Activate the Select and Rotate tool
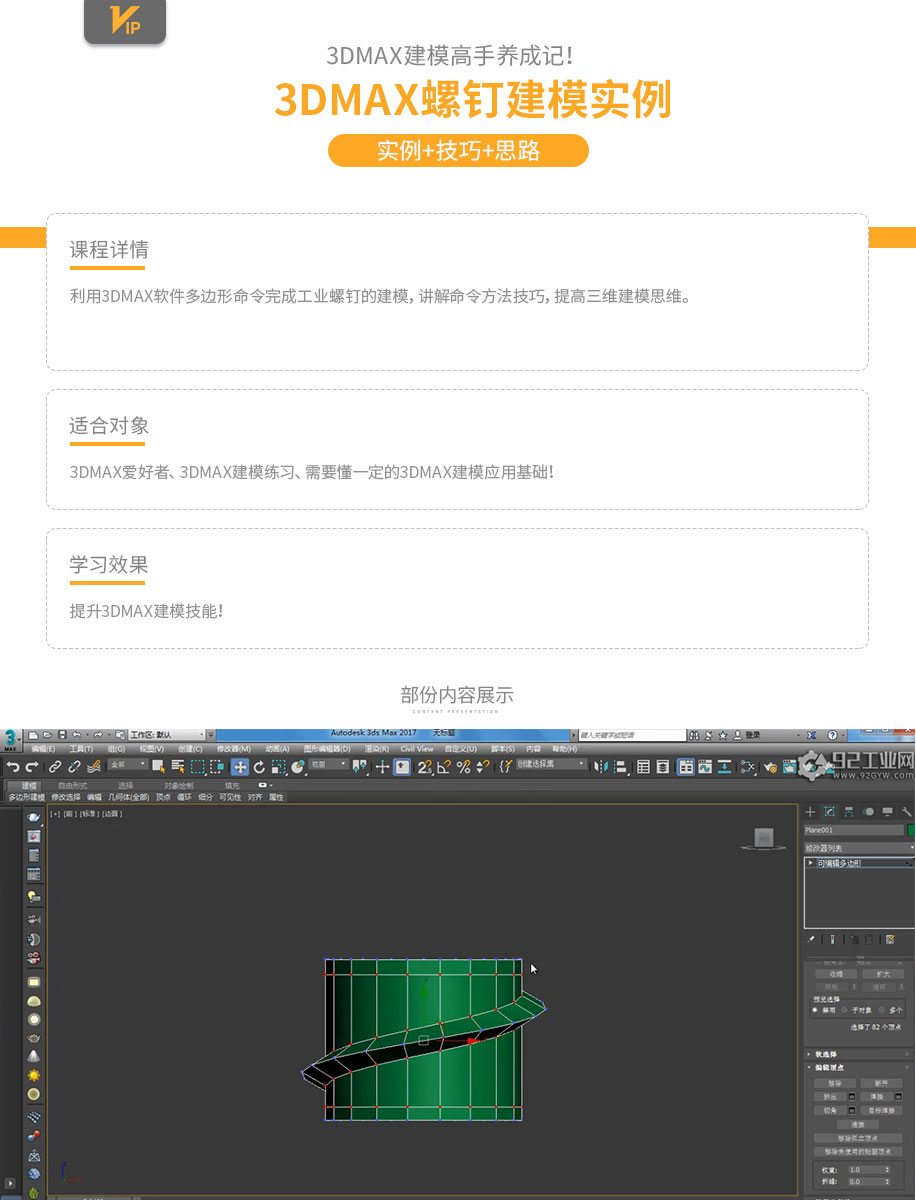The image size is (916, 1200). 259,767
